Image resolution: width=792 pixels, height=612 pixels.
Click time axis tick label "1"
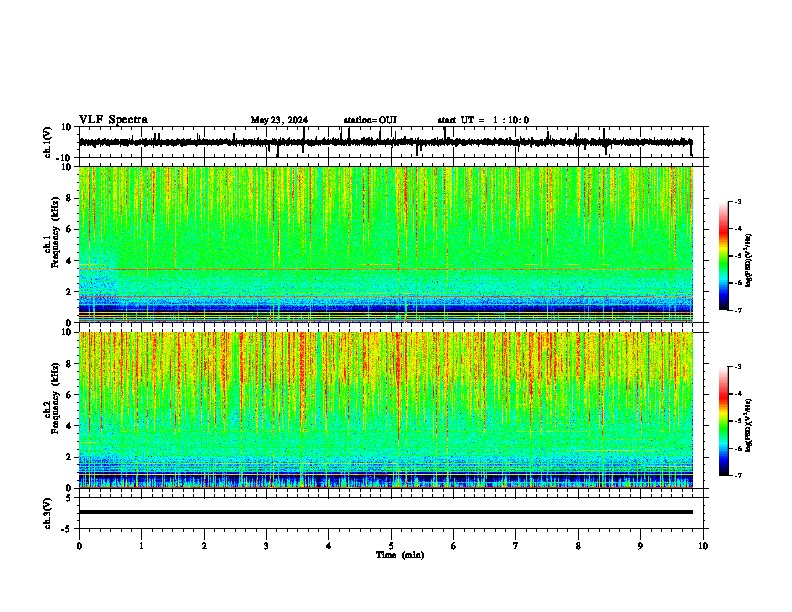coord(141,546)
